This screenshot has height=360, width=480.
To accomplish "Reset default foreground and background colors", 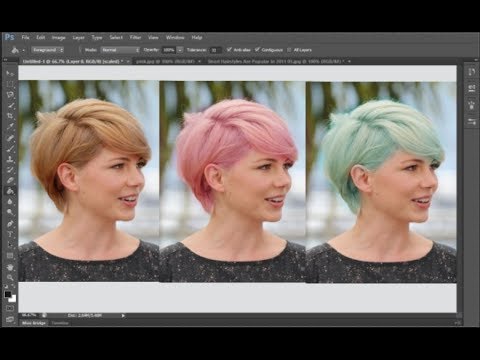I will click(x=6, y=286).
